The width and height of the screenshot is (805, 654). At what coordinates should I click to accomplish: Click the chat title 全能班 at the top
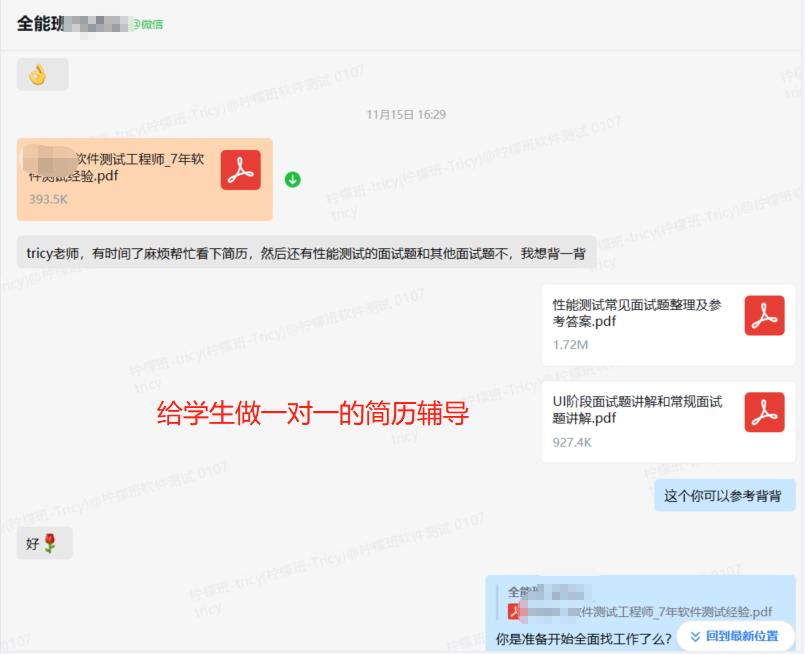(x=40, y=23)
